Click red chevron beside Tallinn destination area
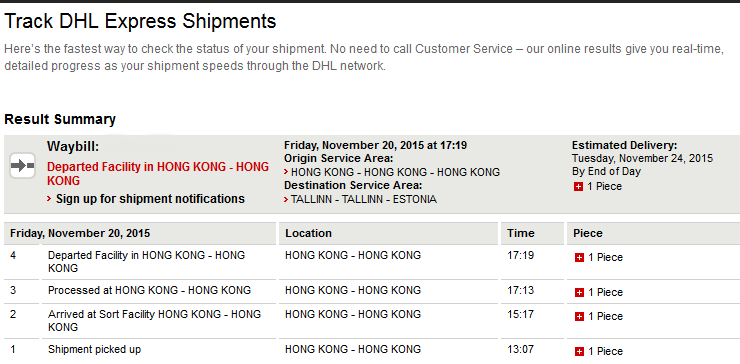 286,200
